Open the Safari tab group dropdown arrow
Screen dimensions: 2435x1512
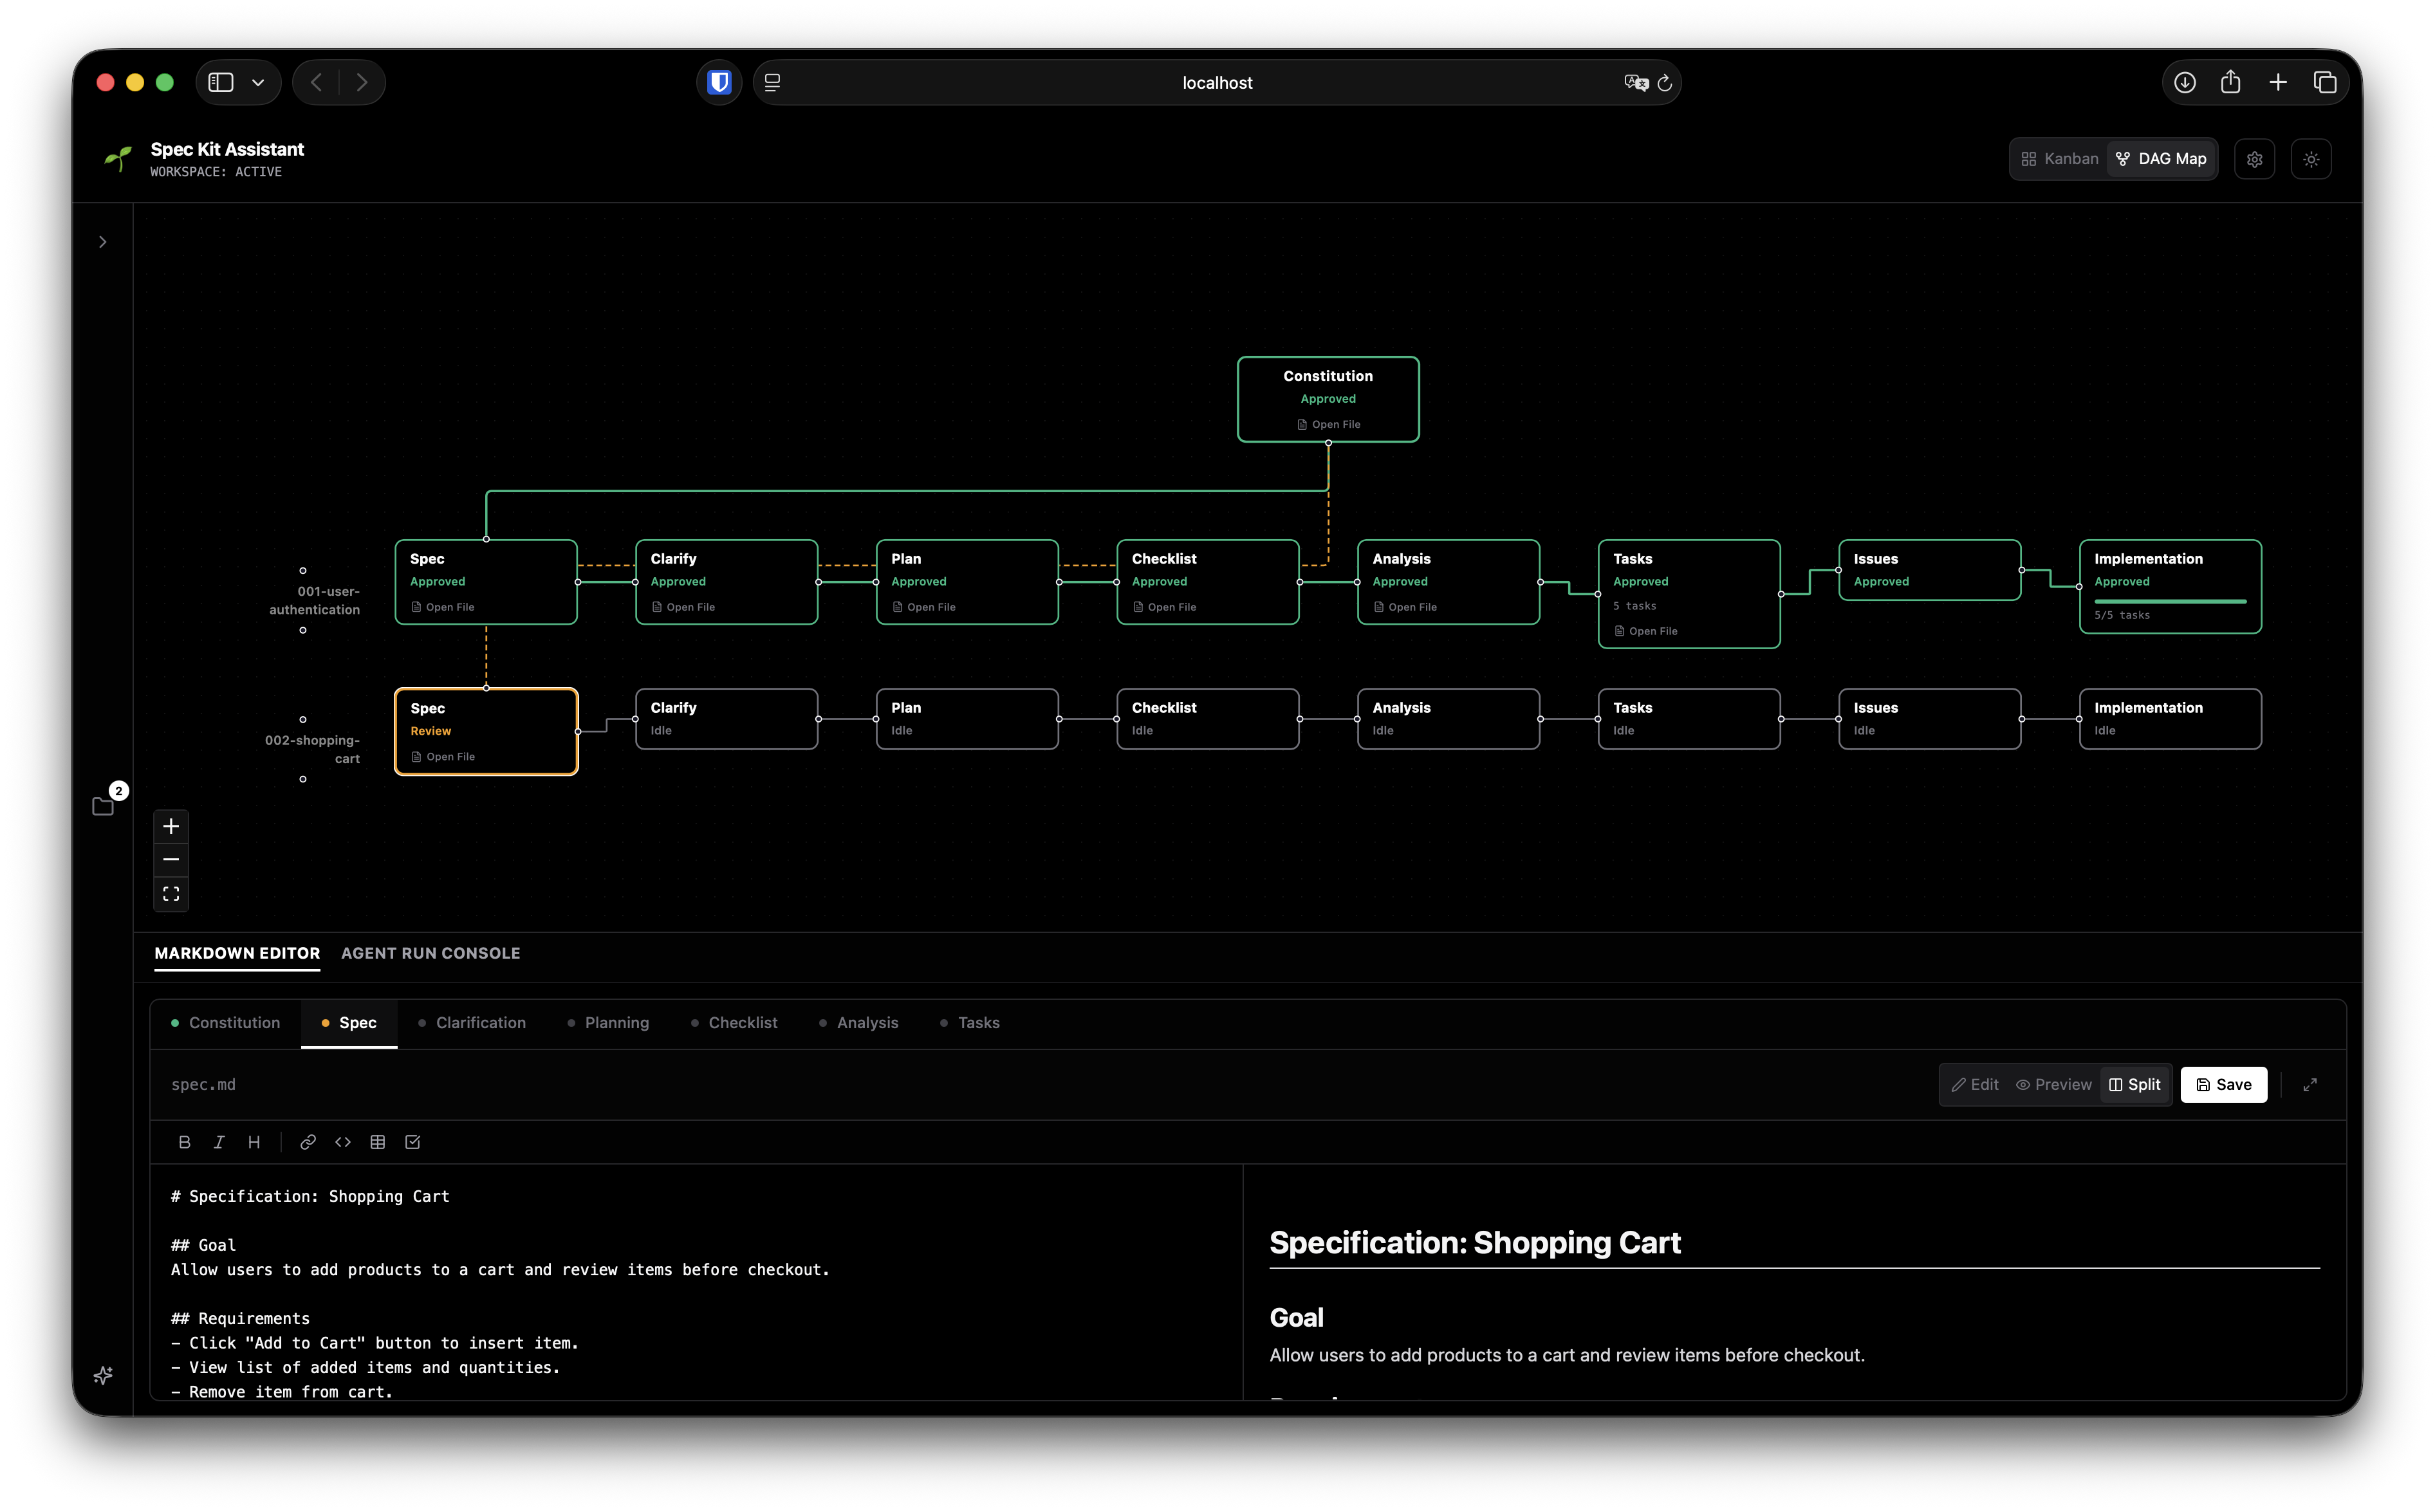click(x=258, y=83)
